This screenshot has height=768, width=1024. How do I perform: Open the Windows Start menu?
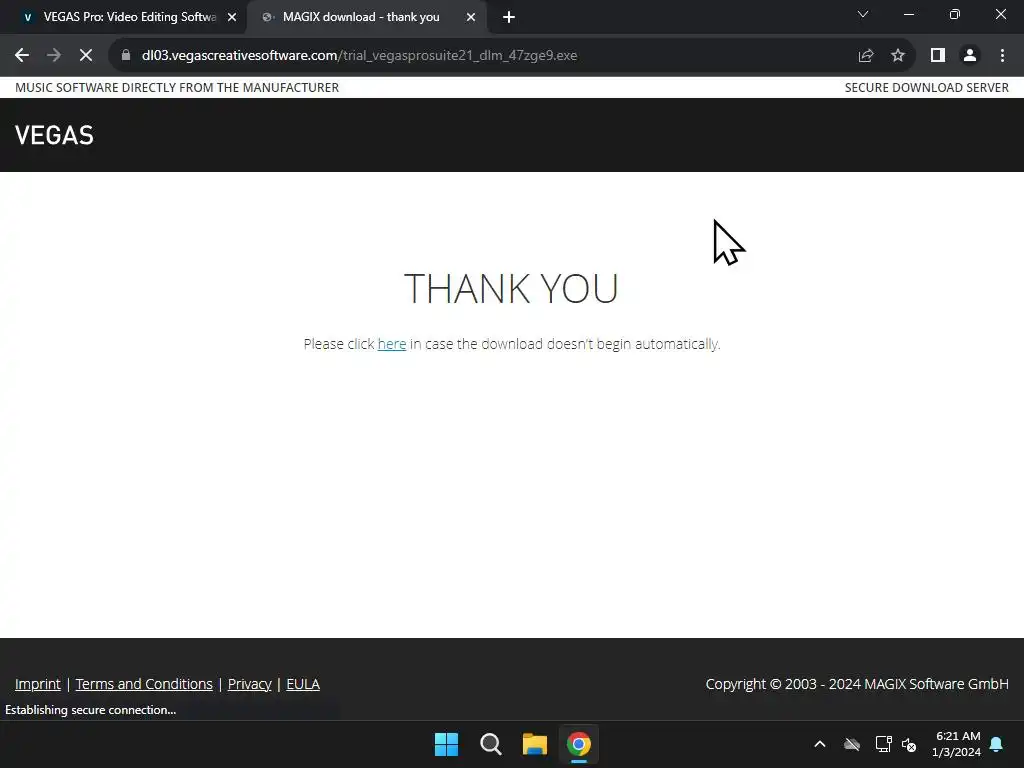tap(447, 744)
